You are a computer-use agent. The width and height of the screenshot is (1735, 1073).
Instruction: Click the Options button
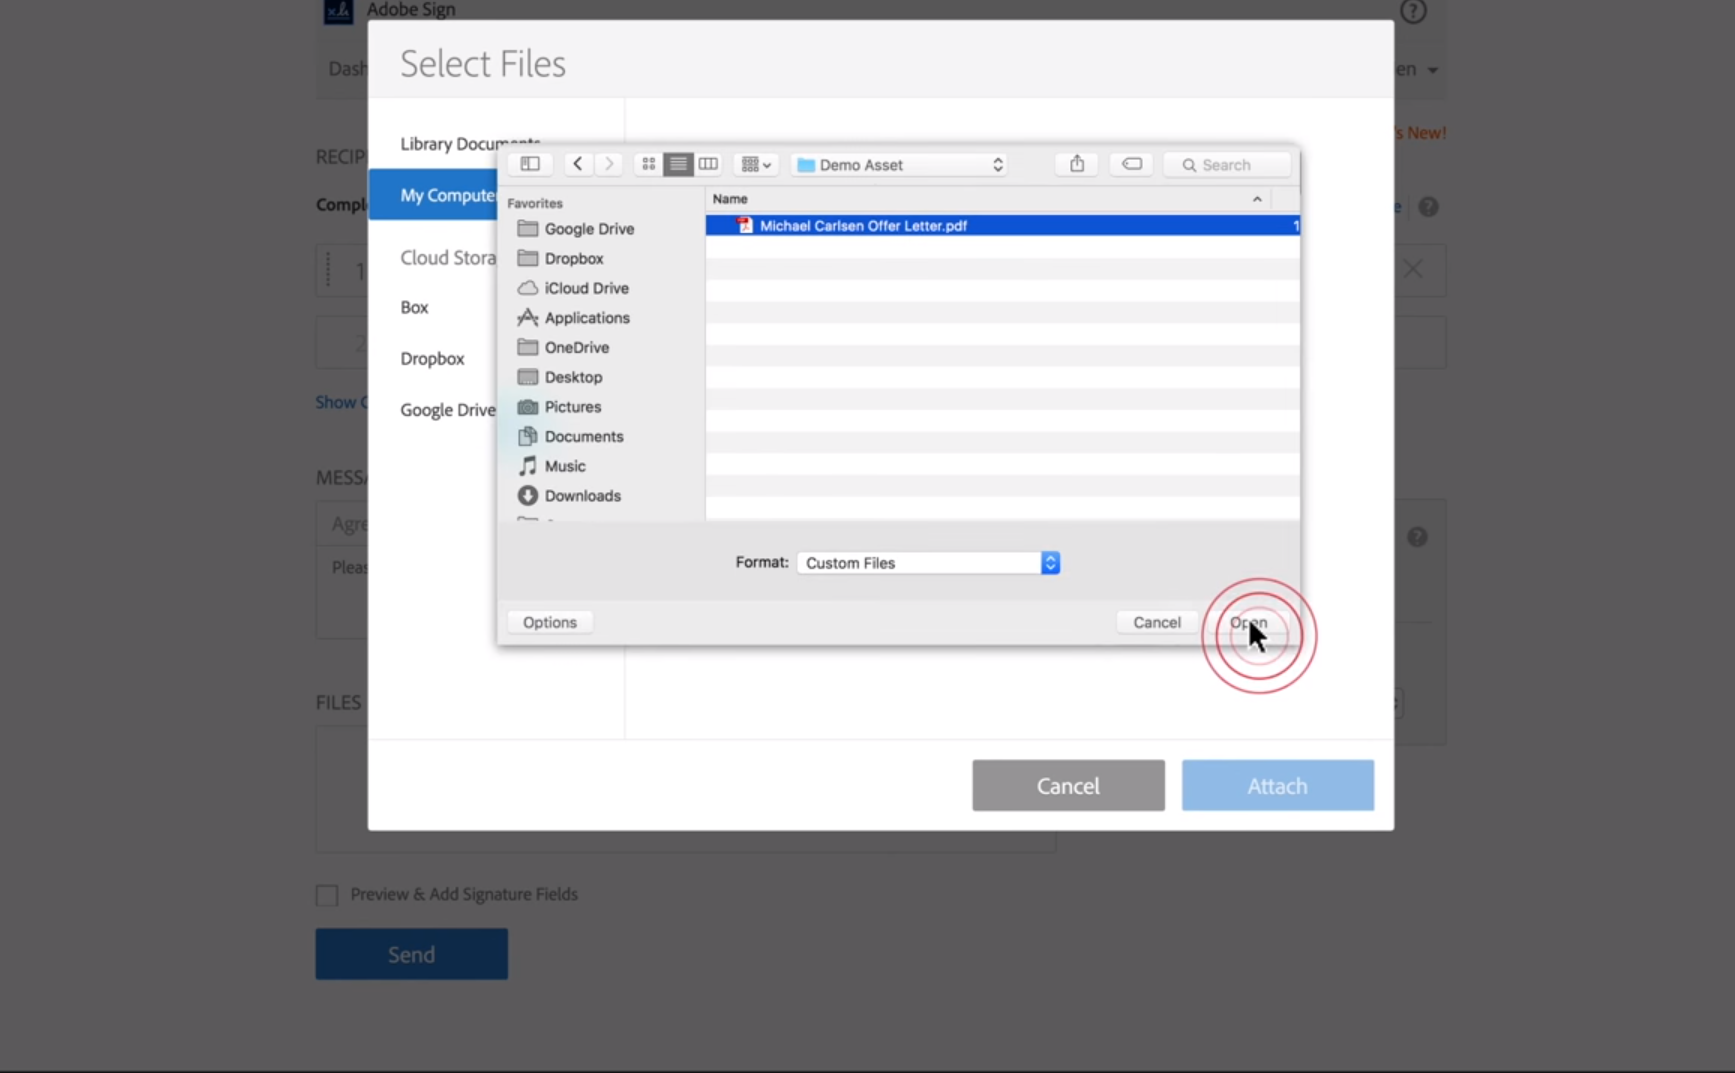pos(550,622)
